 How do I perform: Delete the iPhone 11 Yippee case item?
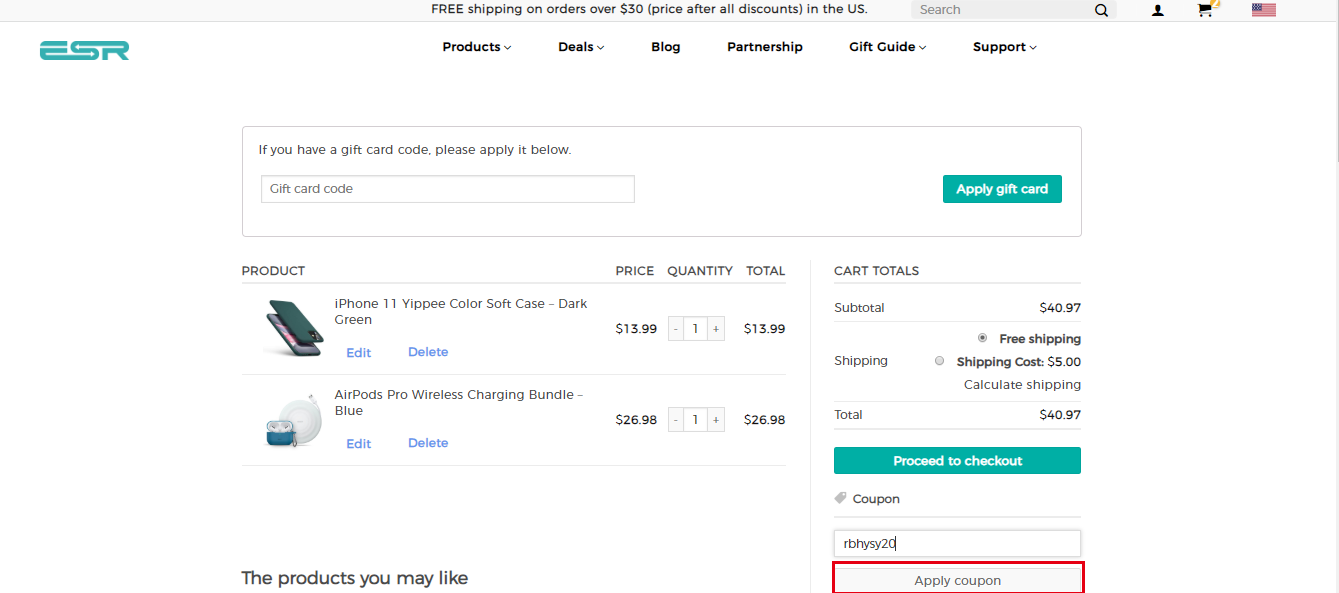click(x=428, y=352)
